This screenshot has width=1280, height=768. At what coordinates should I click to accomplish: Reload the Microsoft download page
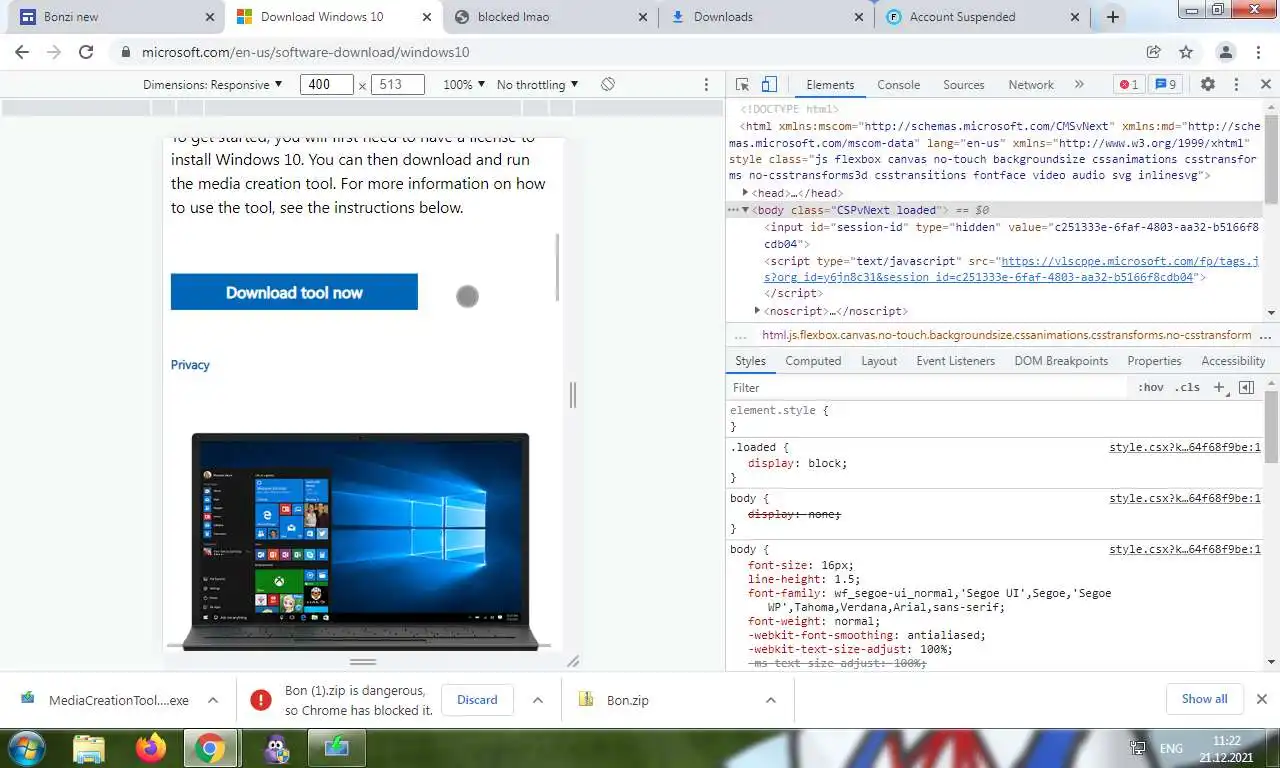tap(86, 52)
